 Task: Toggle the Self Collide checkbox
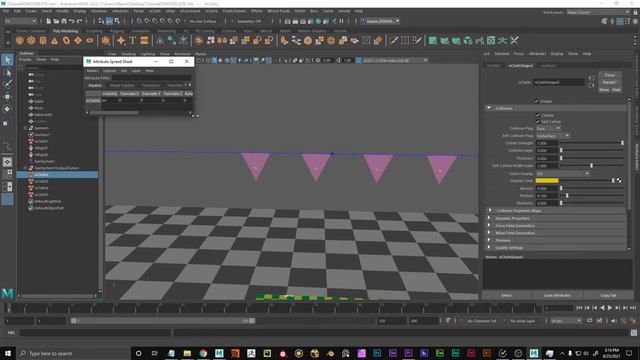pyautogui.click(x=538, y=122)
